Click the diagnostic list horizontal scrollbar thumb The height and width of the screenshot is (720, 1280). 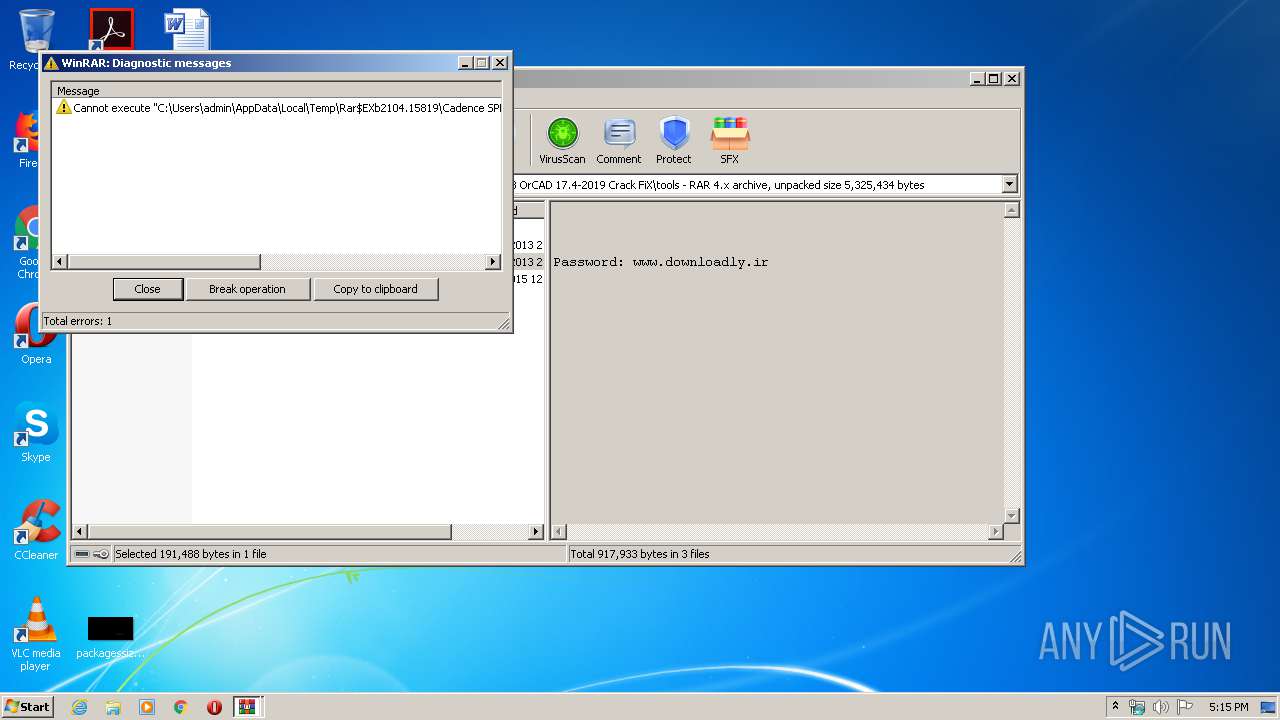164,262
